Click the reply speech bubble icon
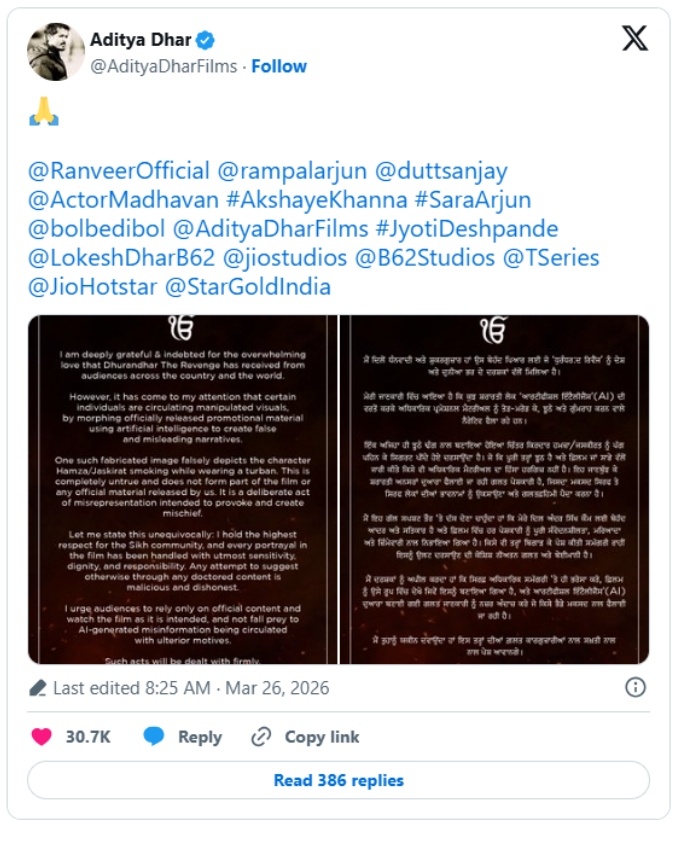 pyautogui.click(x=153, y=736)
